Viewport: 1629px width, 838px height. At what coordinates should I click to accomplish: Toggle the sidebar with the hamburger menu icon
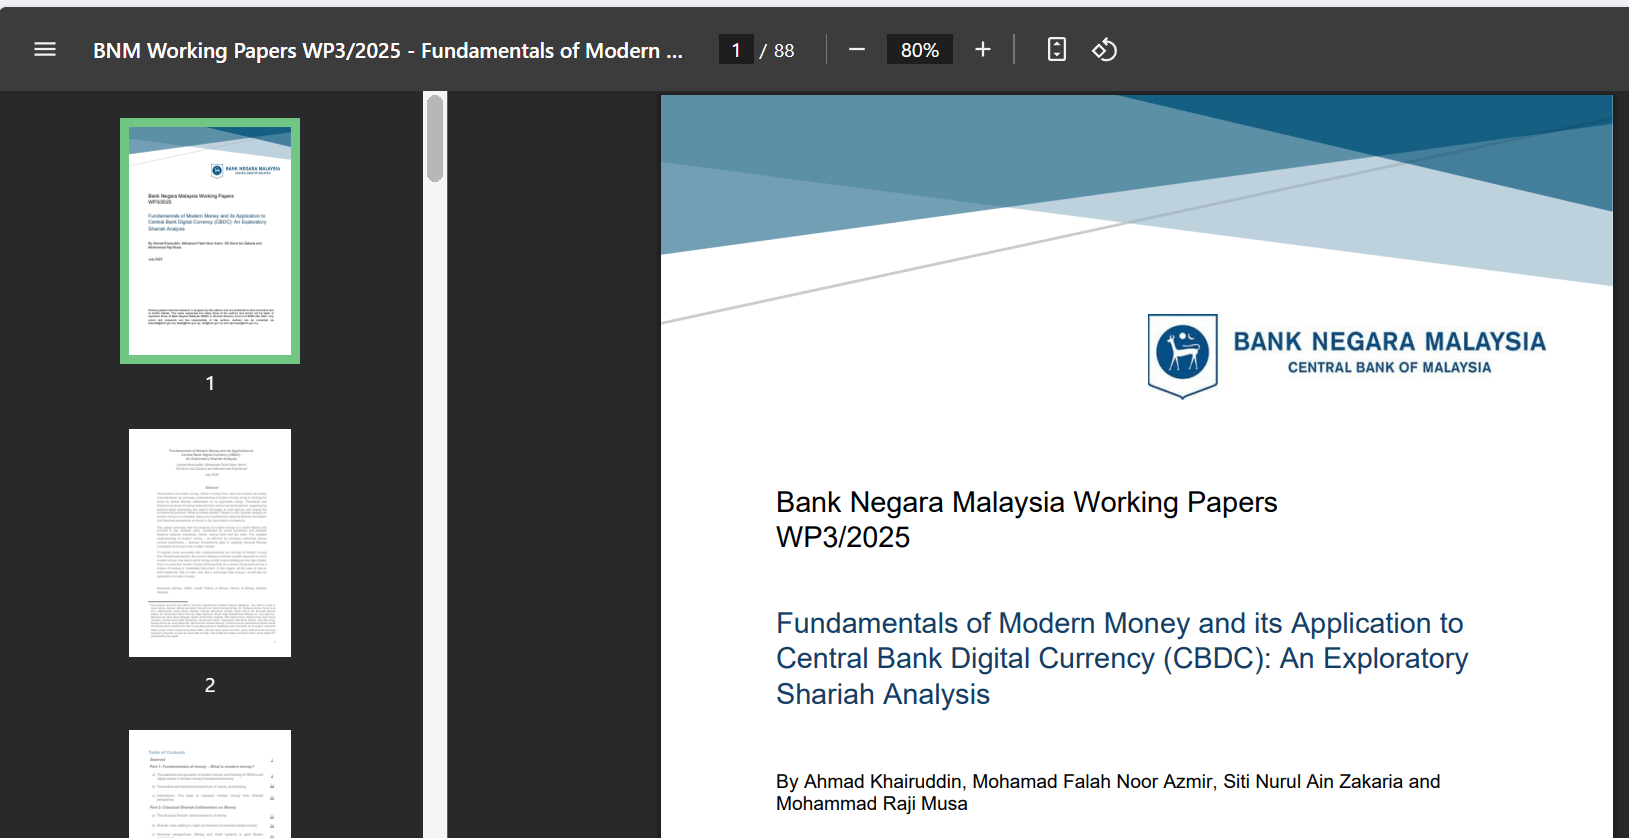click(x=45, y=50)
